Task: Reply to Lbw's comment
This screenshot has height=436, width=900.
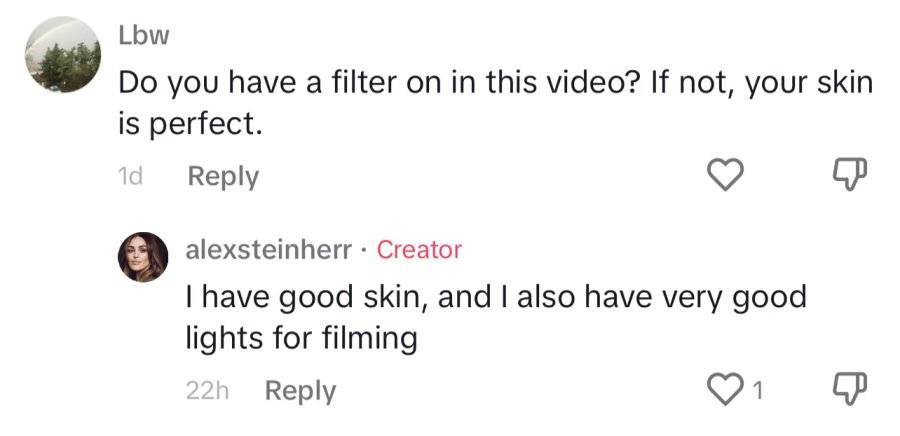Action: [x=223, y=177]
